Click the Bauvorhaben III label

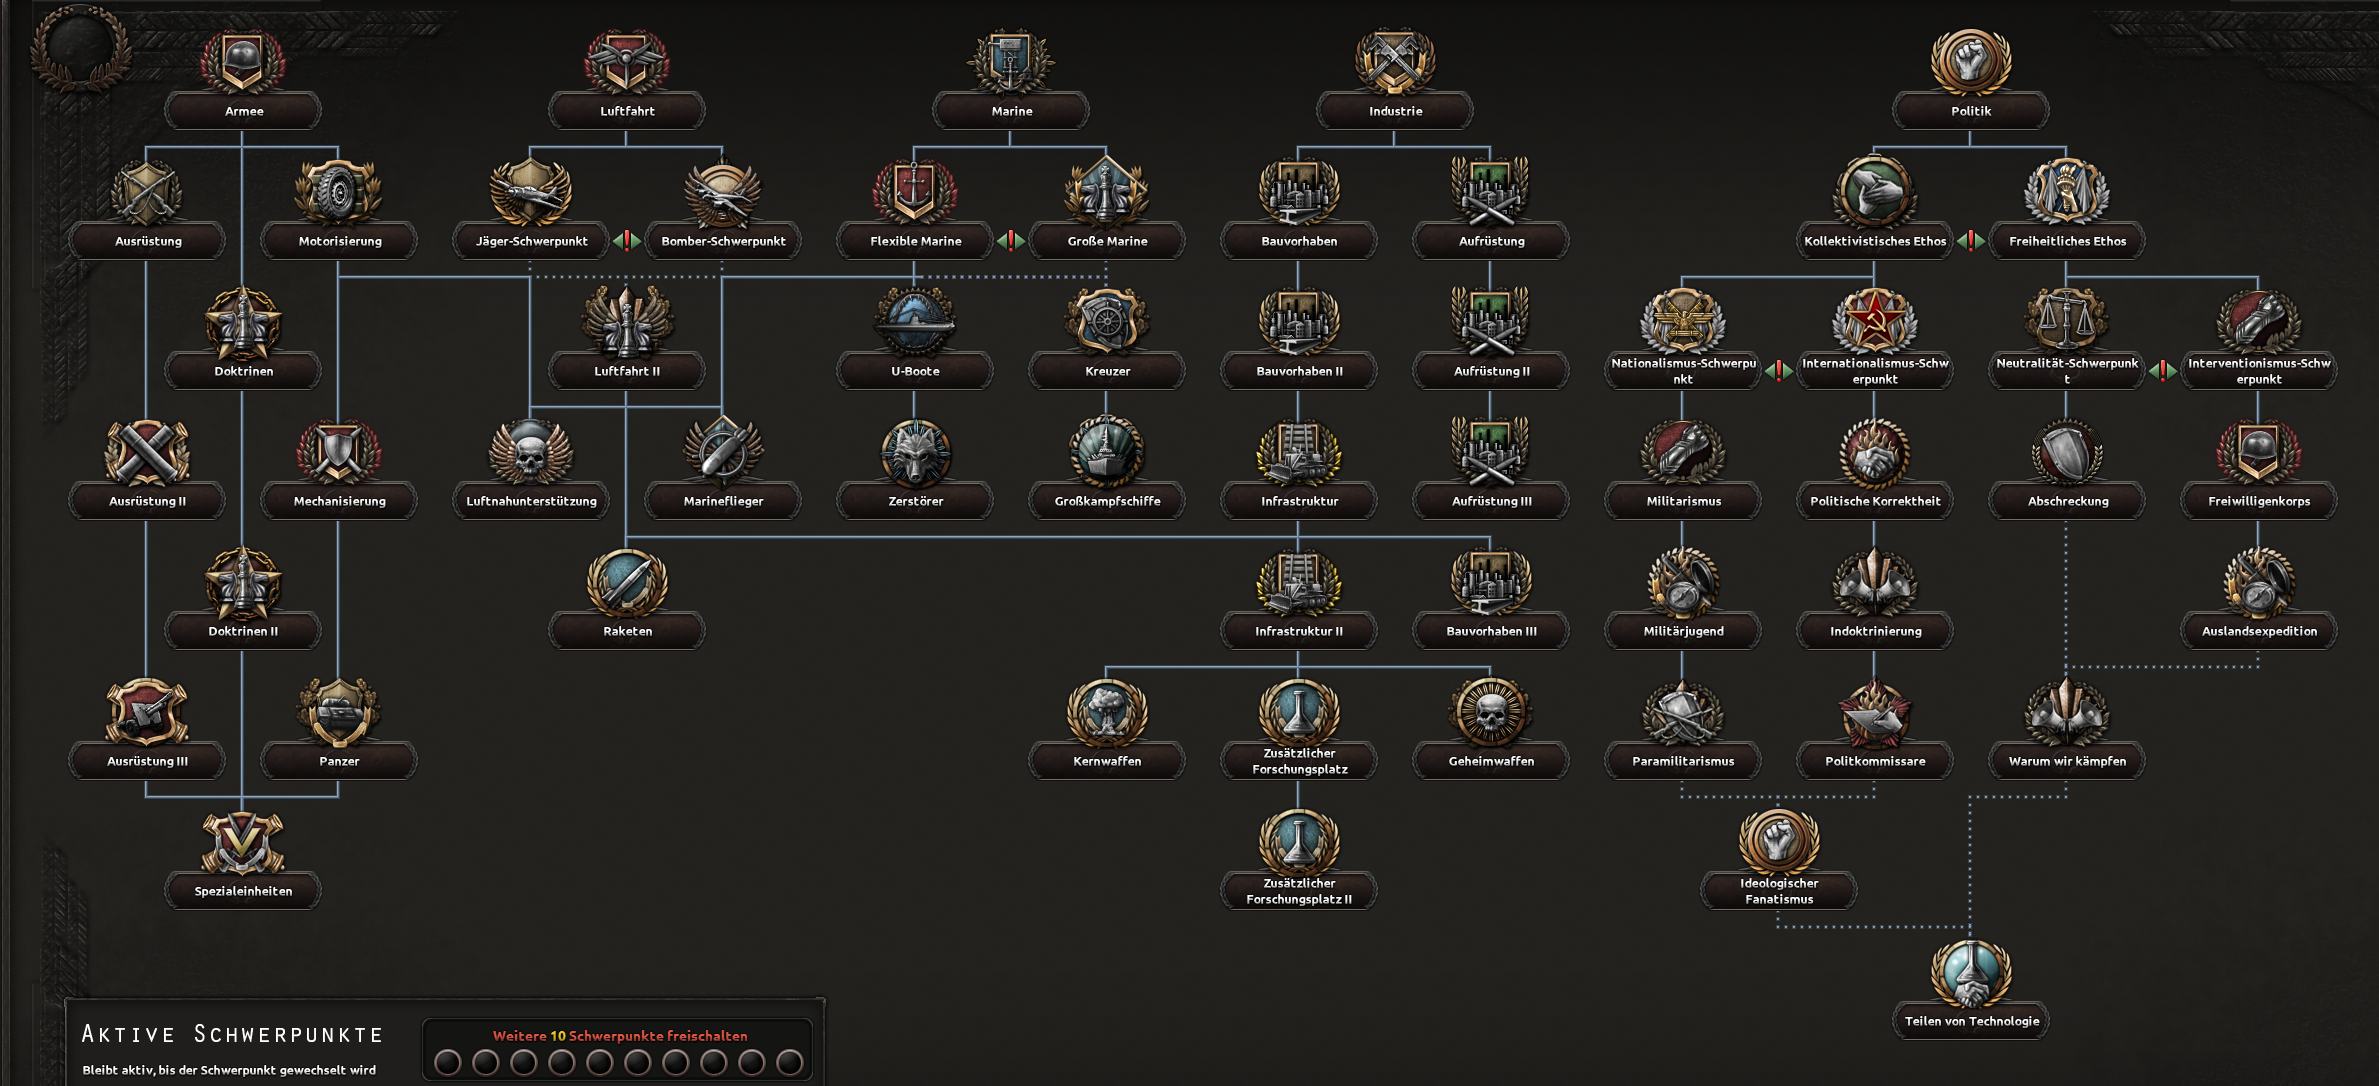tap(1491, 631)
